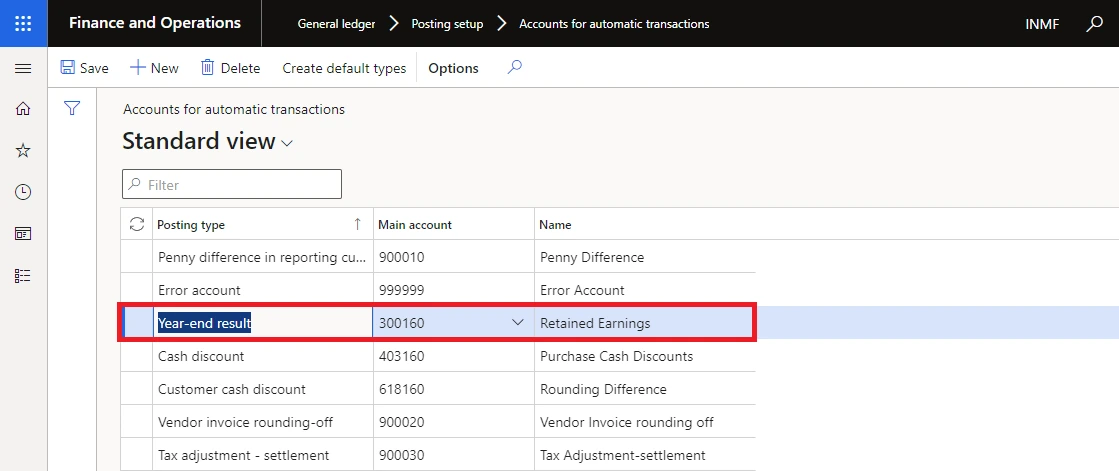Open Favorites star in sidebar
The width and height of the screenshot is (1119, 471).
pos(23,150)
